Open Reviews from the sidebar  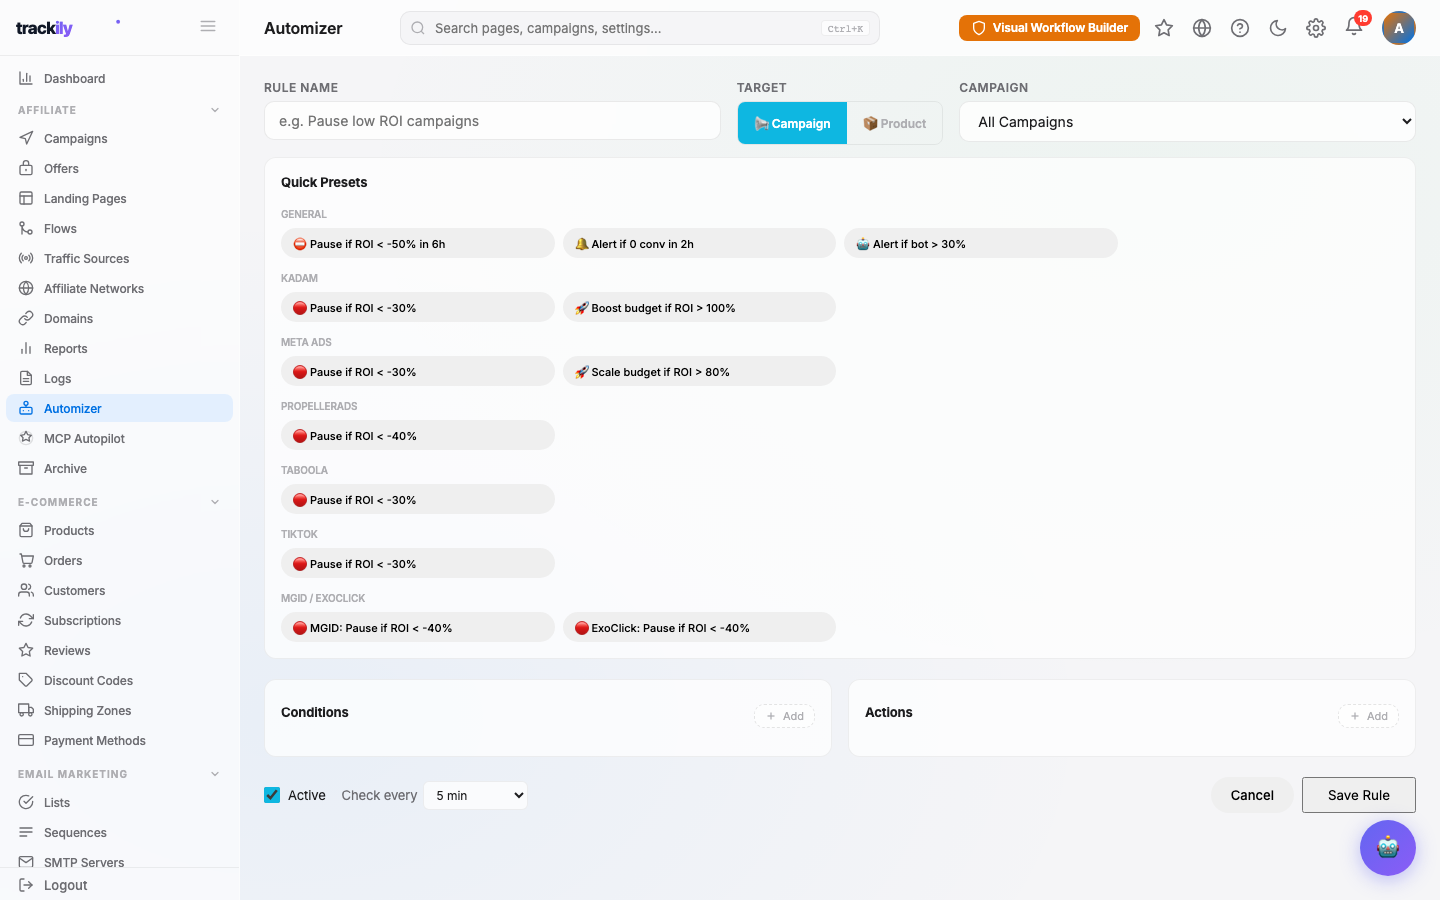[119, 650]
